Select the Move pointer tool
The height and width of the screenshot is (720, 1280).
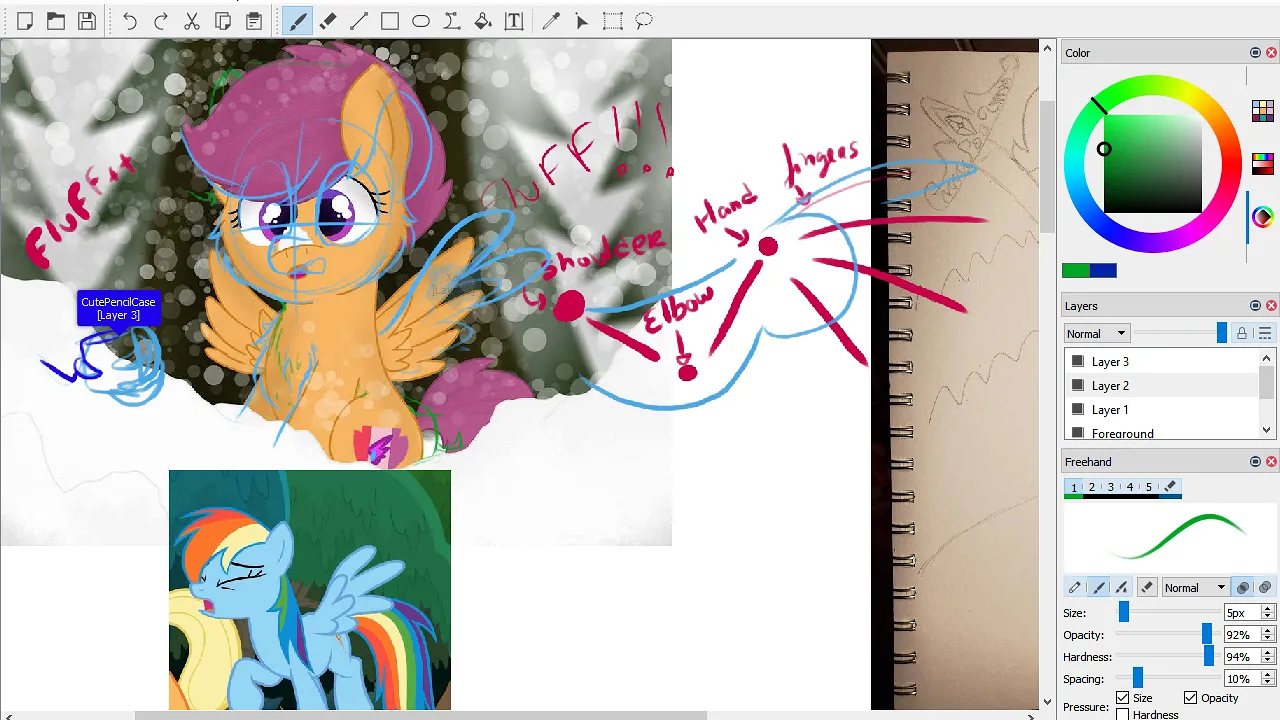coord(582,21)
